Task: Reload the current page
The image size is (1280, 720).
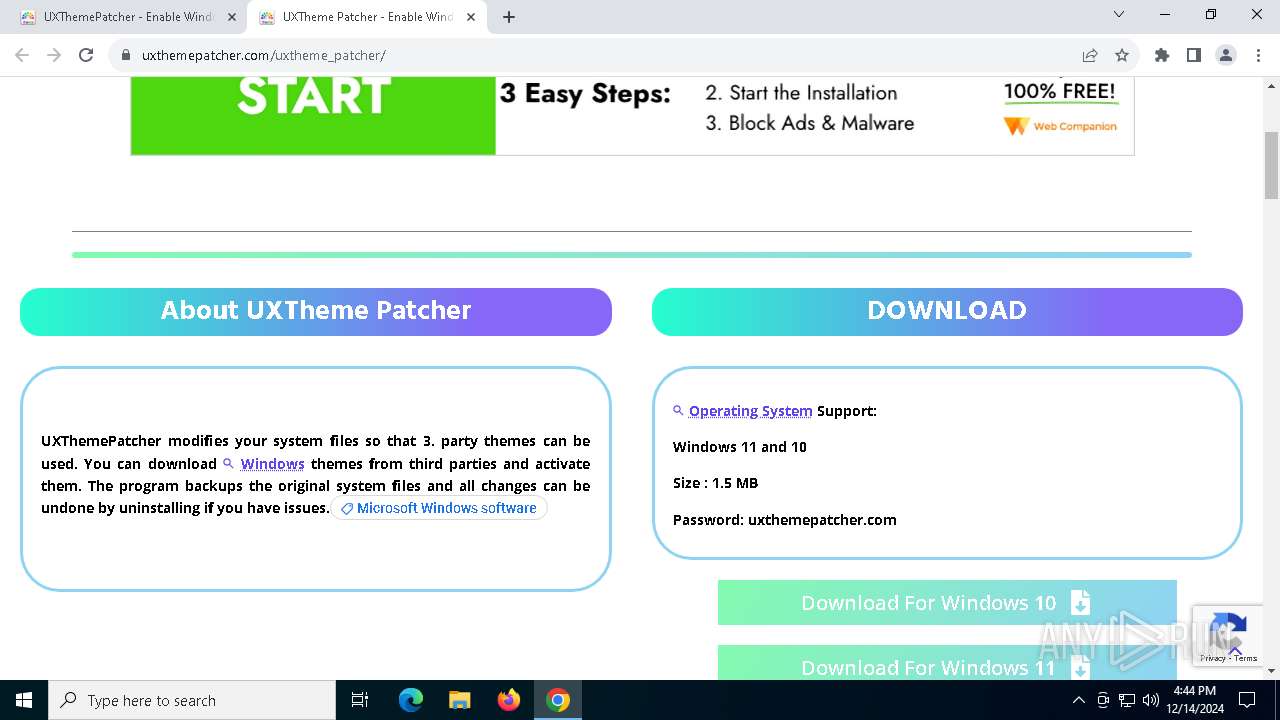Action: coord(86,55)
